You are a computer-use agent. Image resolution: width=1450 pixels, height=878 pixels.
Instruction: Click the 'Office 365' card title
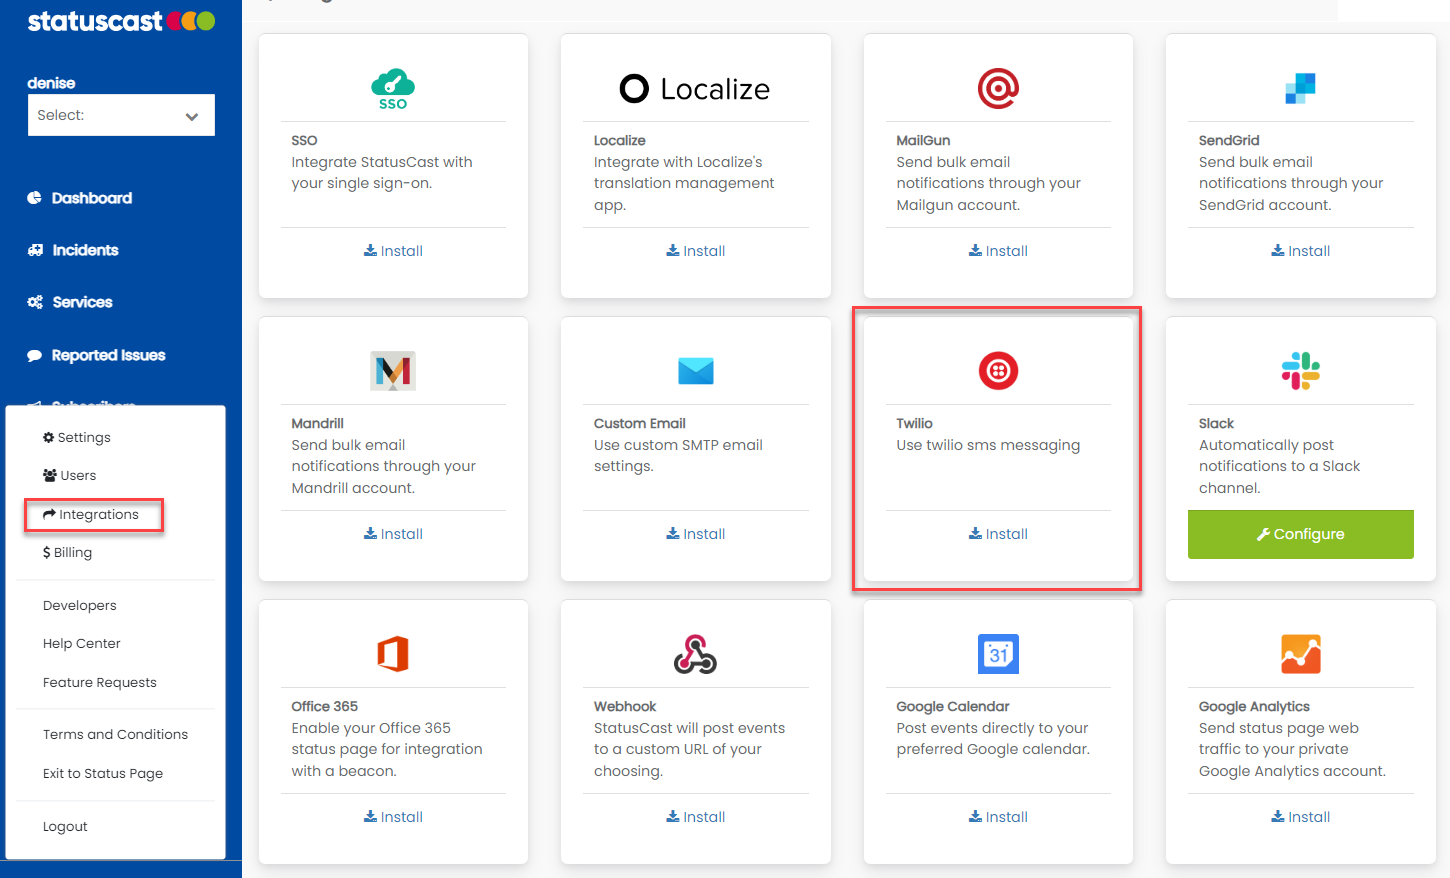click(x=324, y=706)
